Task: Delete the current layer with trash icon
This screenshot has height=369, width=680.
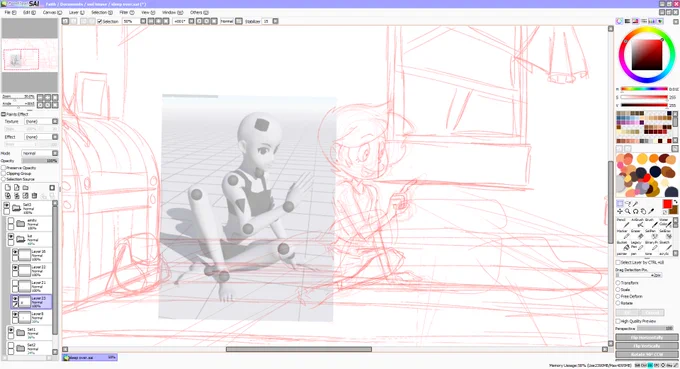Action: 34,196
